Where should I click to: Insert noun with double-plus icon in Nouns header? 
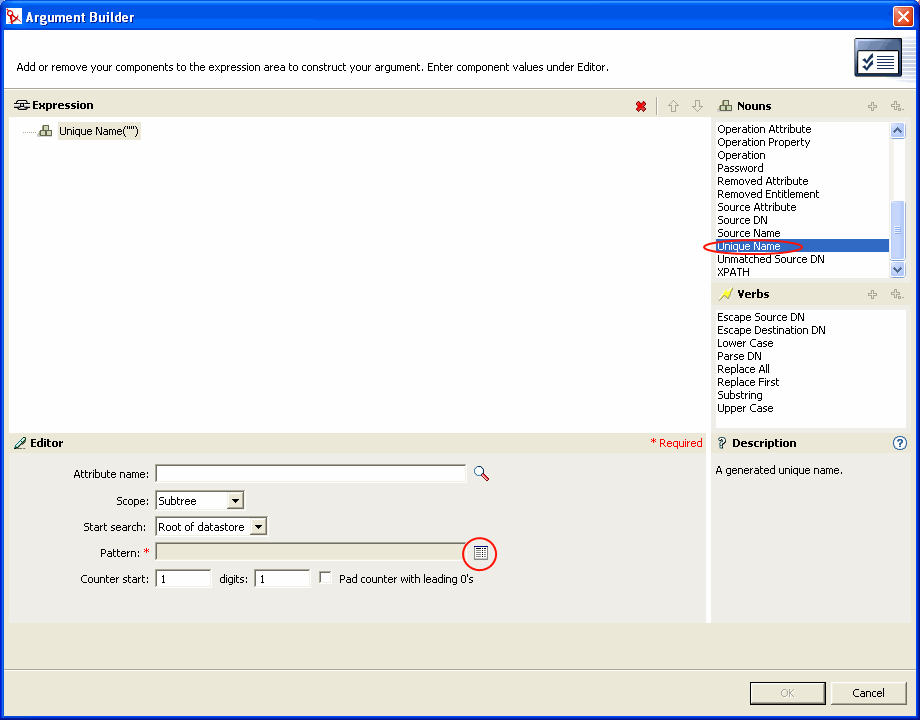(897, 106)
